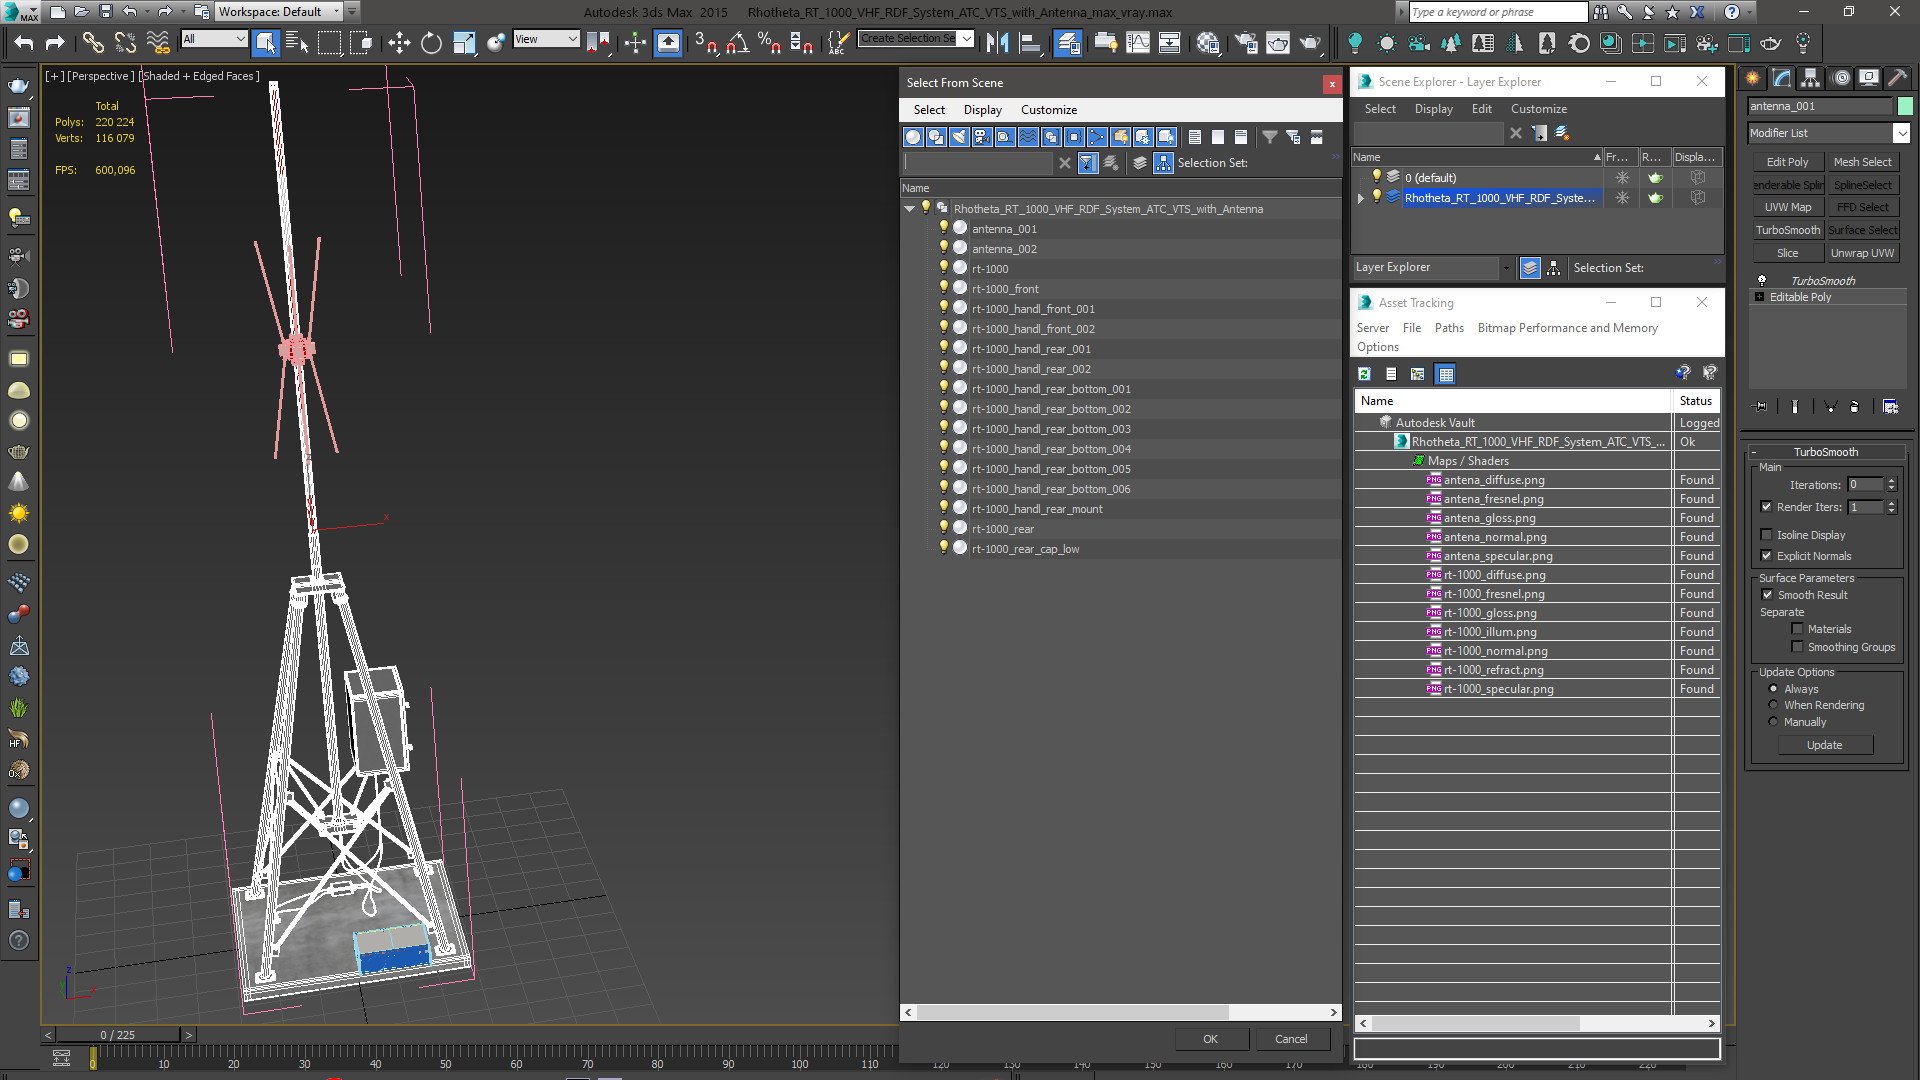Image resolution: width=1920 pixels, height=1080 pixels.
Task: Click the Unwrap UVW modifier button
Action: (x=1862, y=253)
